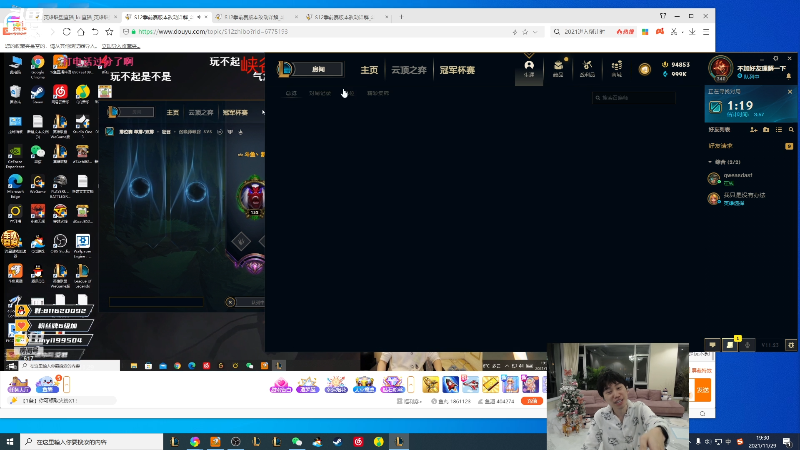Close the queue timer 1:19 panel

(790, 92)
